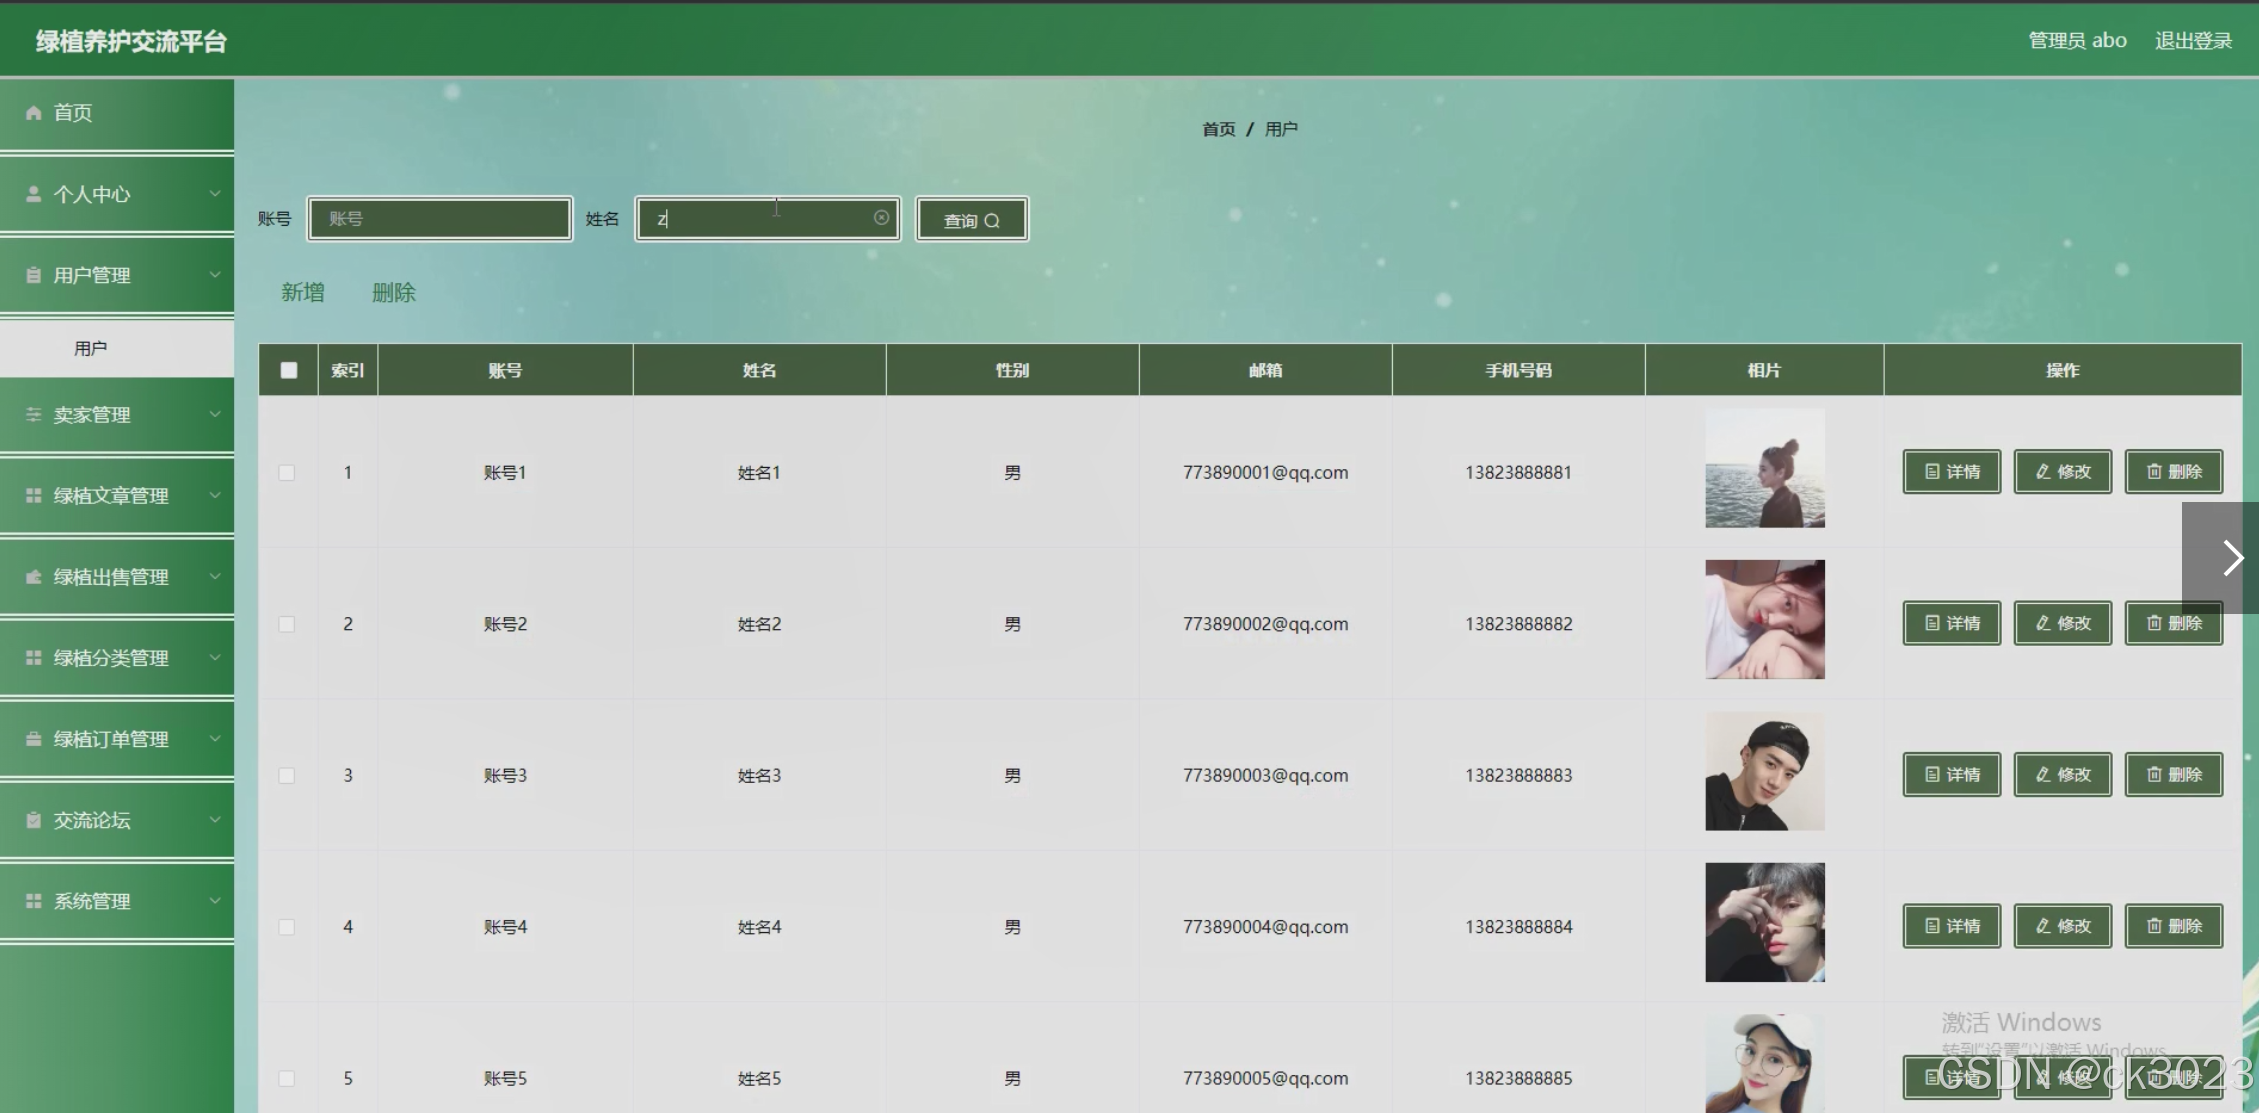Click 退出登录 in the top bar
The width and height of the screenshot is (2259, 1113).
[2193, 41]
